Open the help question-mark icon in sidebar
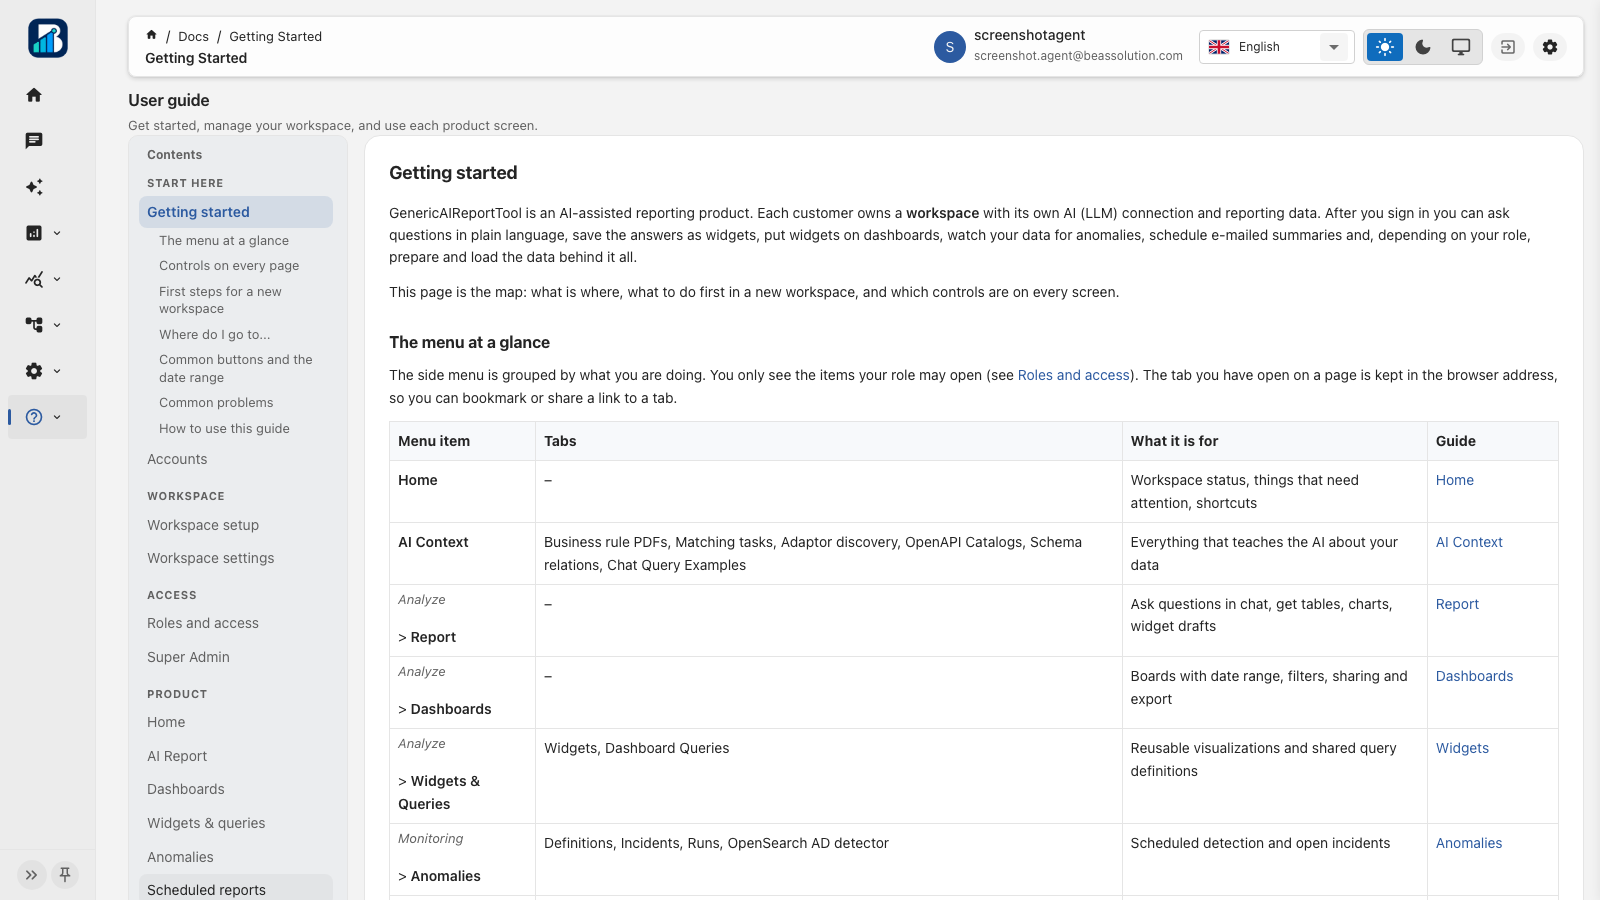 34,417
